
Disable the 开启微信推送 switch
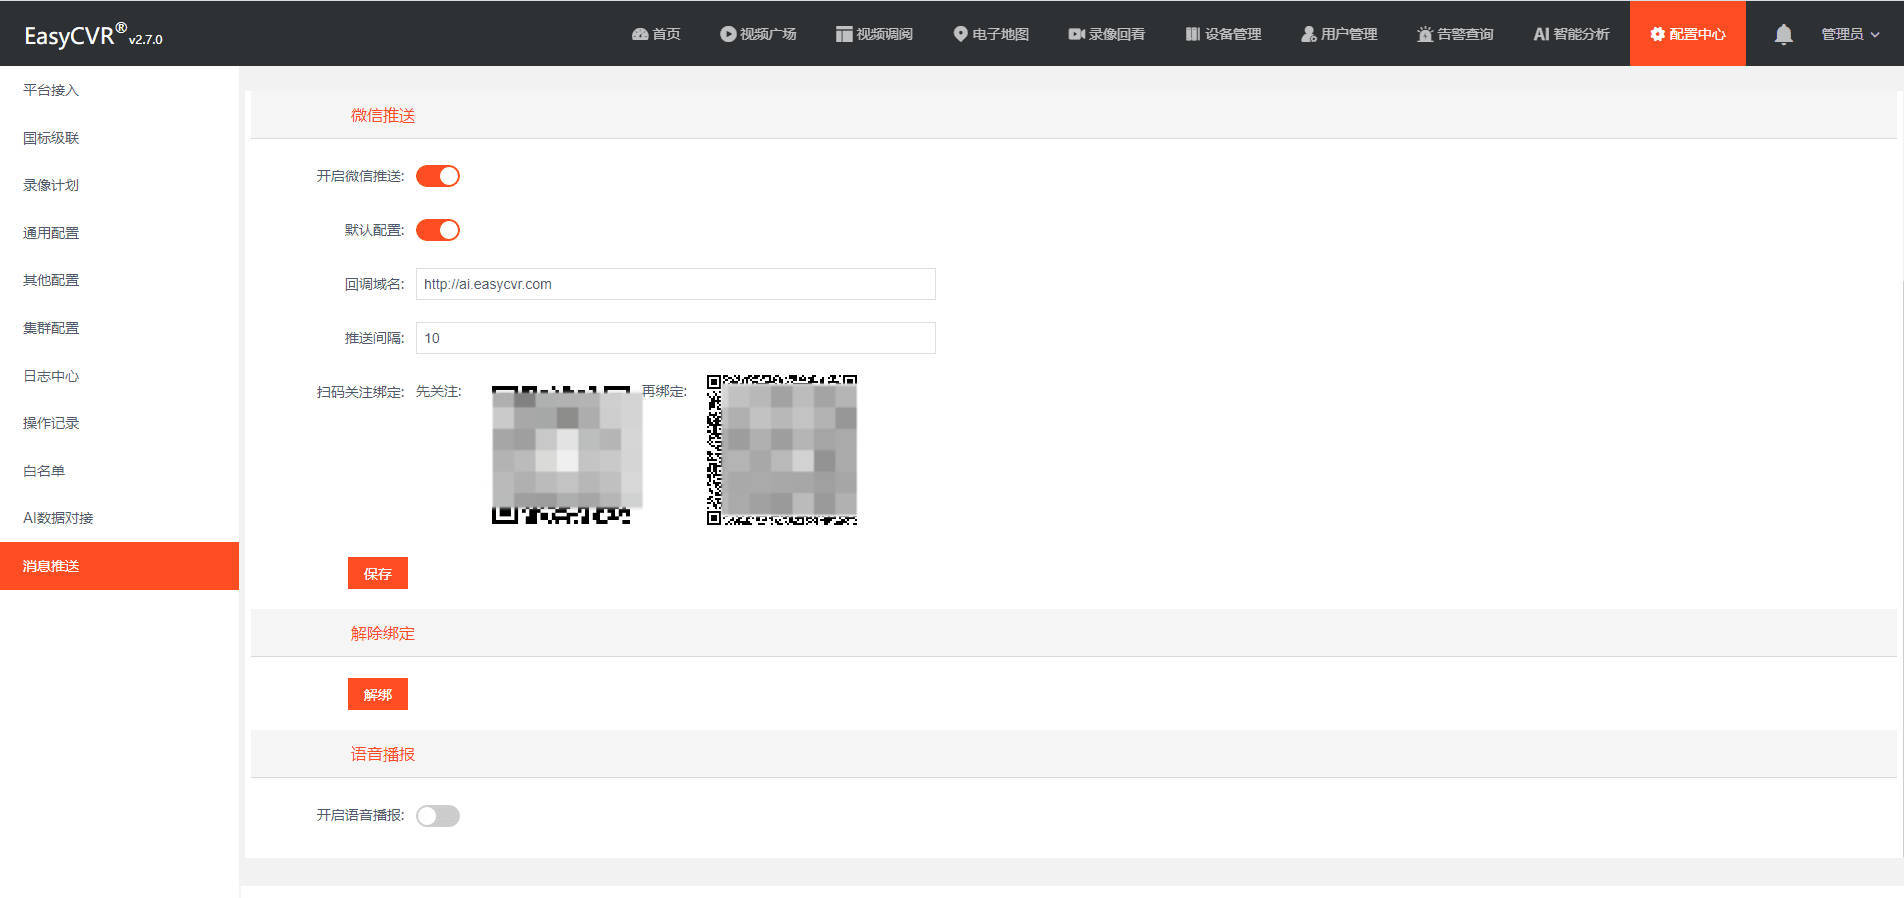438,176
